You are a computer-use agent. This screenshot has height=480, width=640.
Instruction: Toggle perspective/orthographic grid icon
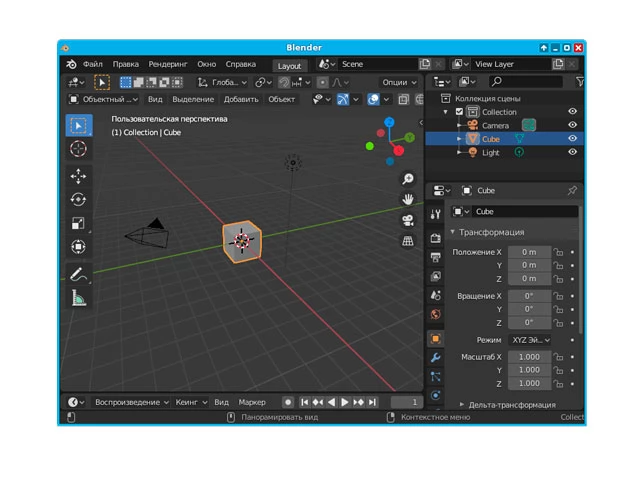tap(408, 241)
